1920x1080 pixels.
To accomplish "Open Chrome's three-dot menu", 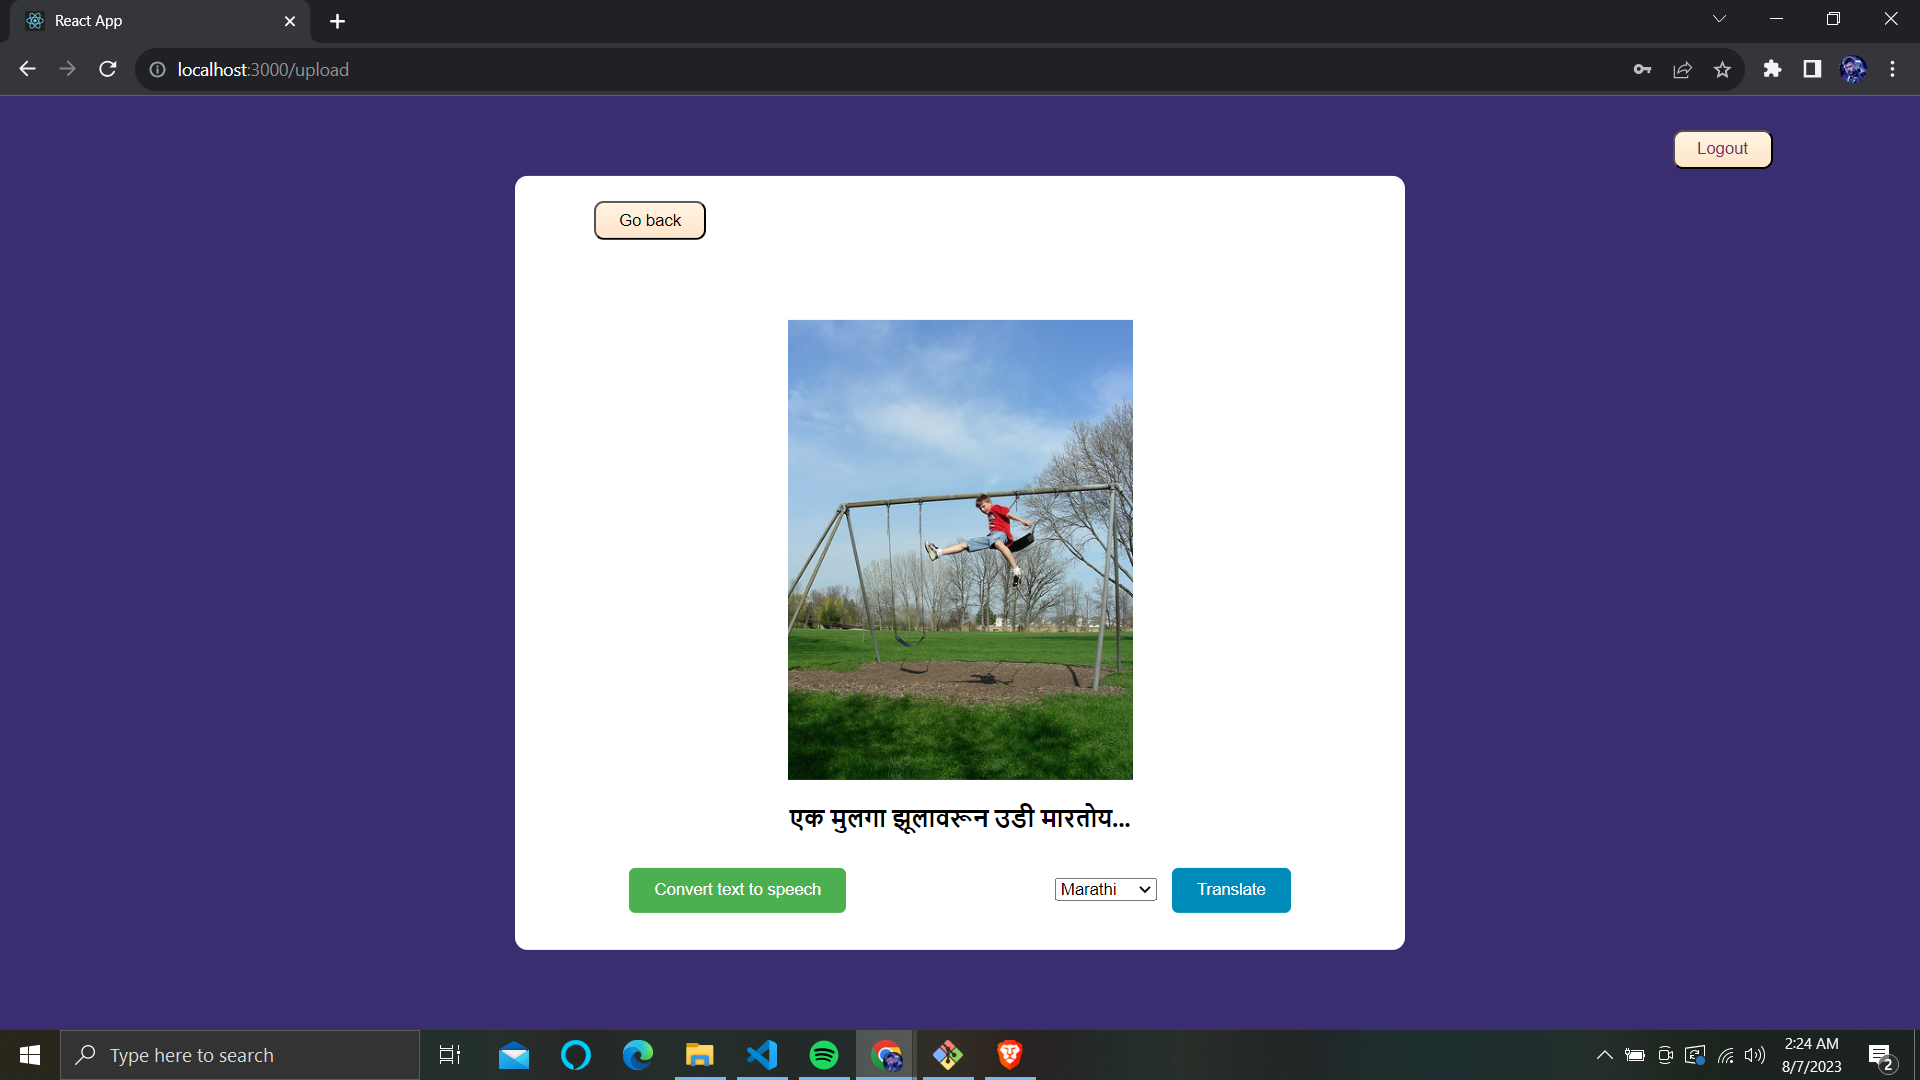I will [1893, 69].
